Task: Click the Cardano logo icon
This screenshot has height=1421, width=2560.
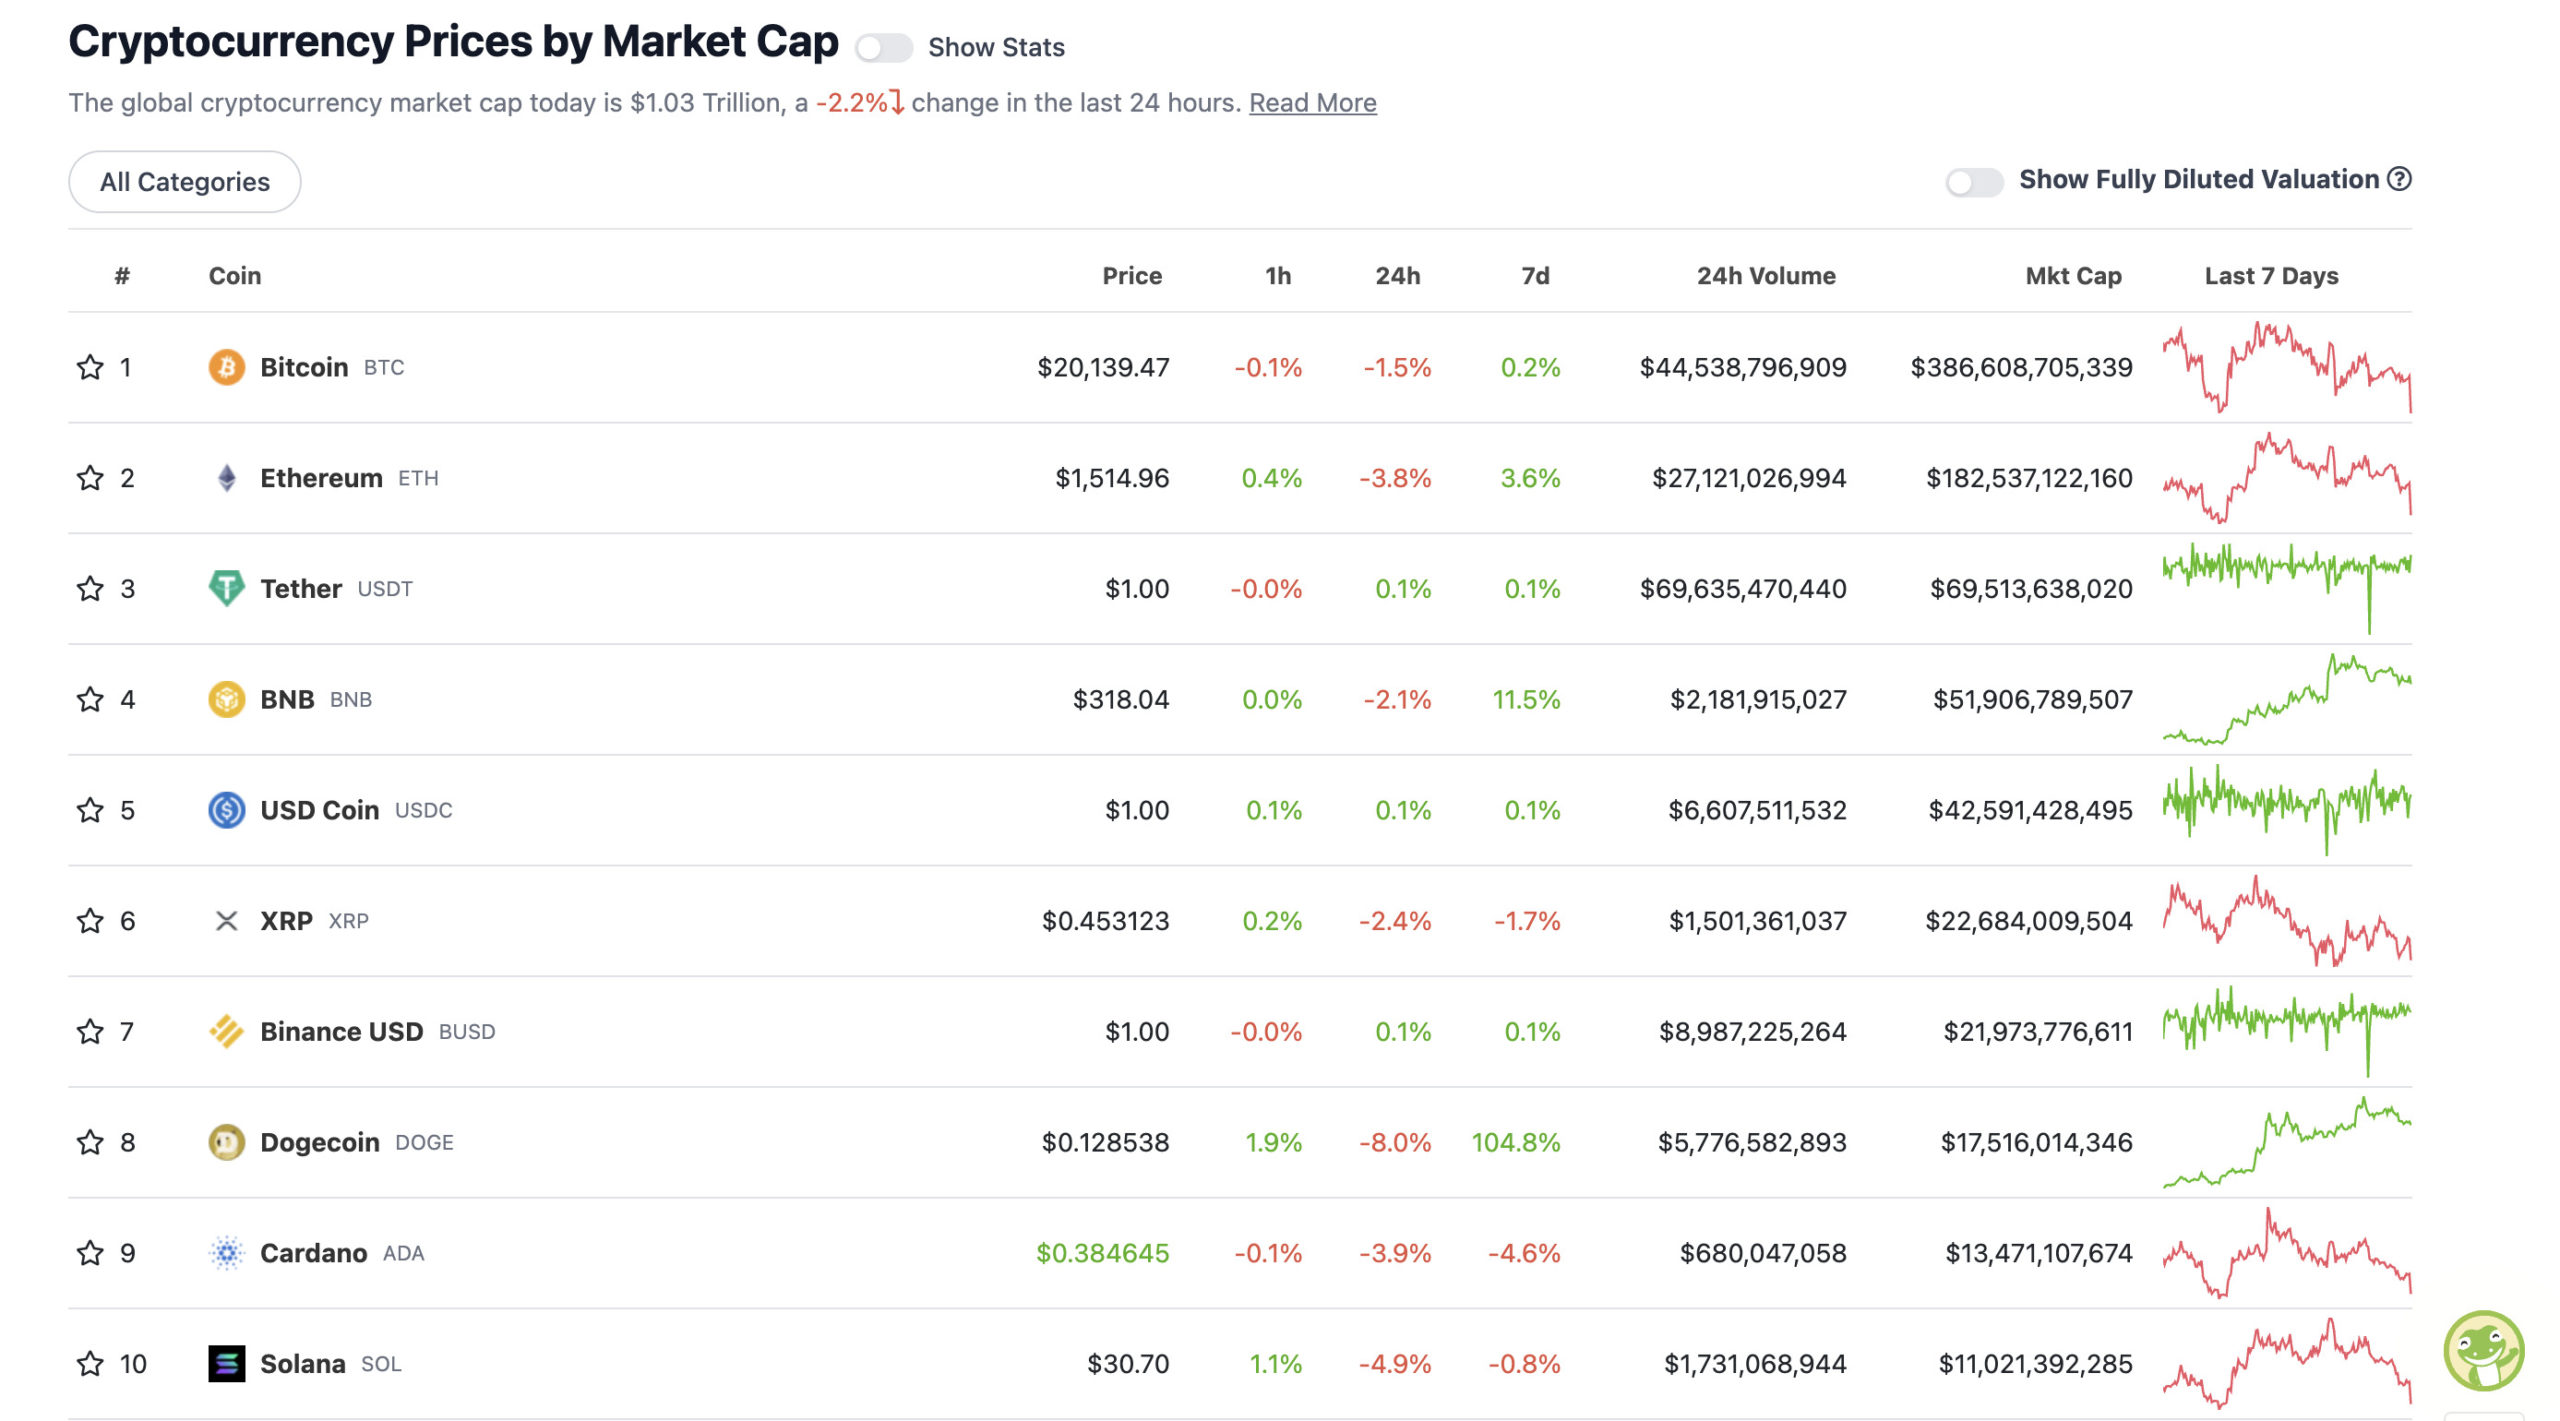Action: [227, 1253]
